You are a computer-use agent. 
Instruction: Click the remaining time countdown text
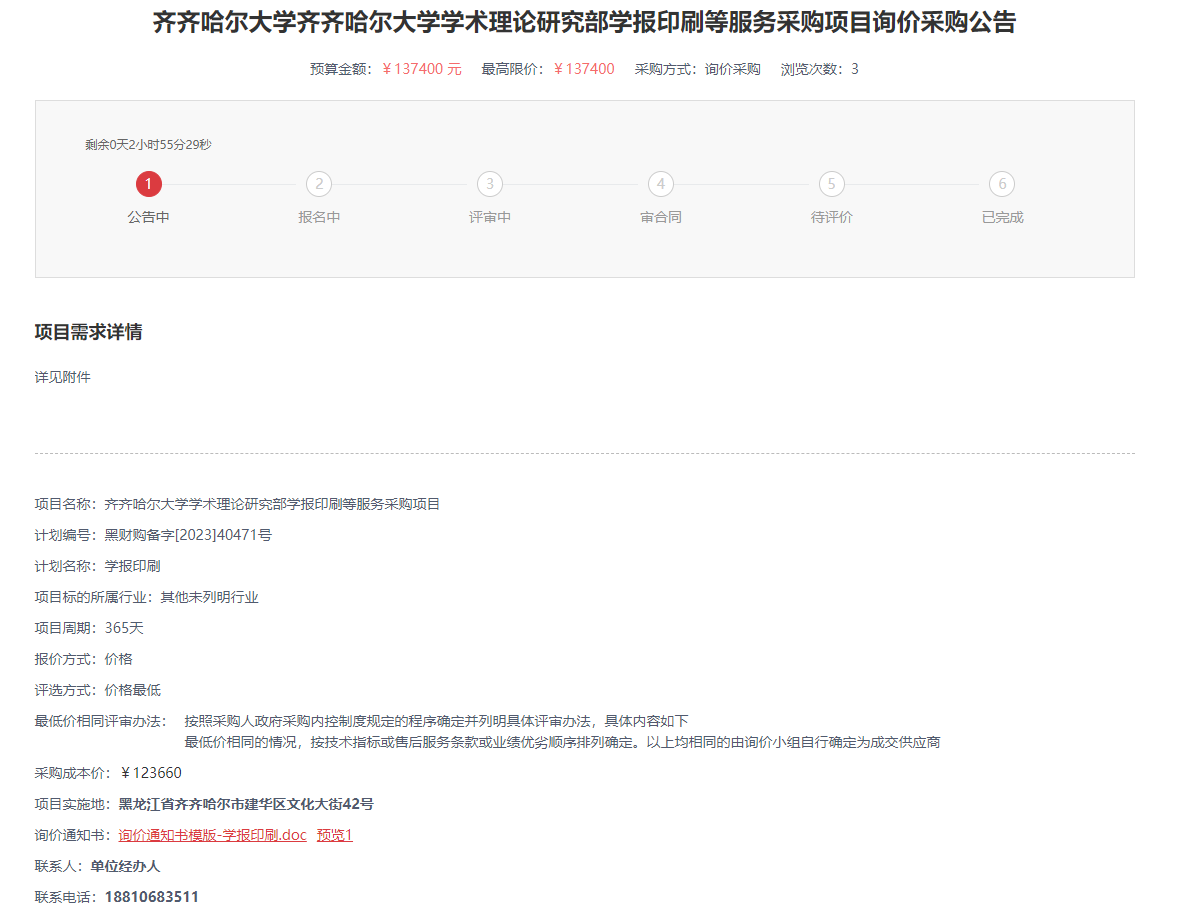(x=148, y=145)
